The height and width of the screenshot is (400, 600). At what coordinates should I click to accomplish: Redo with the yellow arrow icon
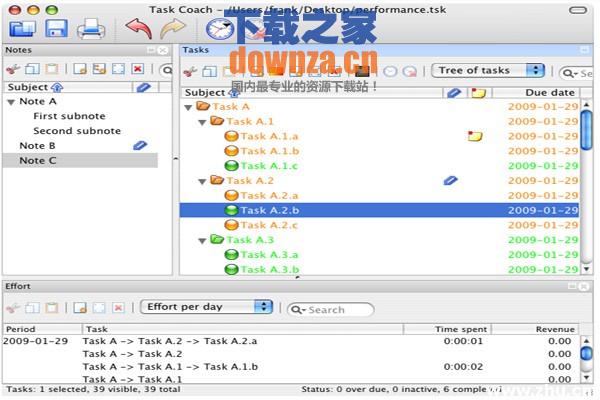[x=173, y=29]
